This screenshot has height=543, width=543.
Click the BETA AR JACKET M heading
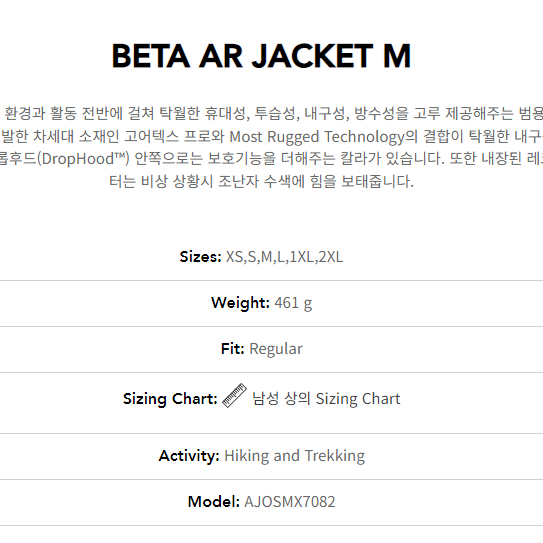click(261, 56)
